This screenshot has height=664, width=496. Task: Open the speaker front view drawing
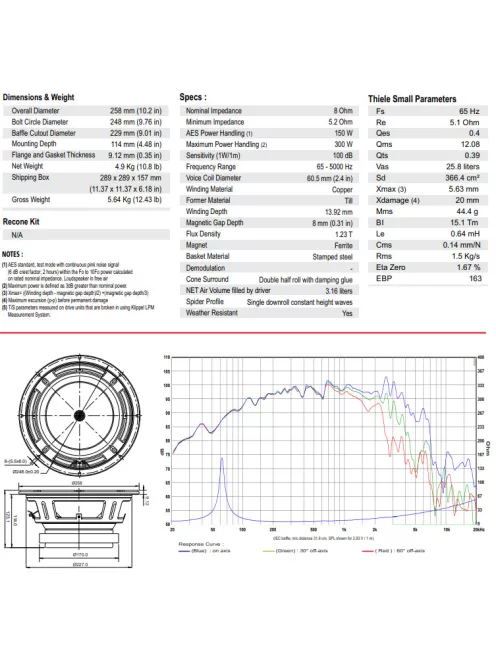[x=79, y=415]
